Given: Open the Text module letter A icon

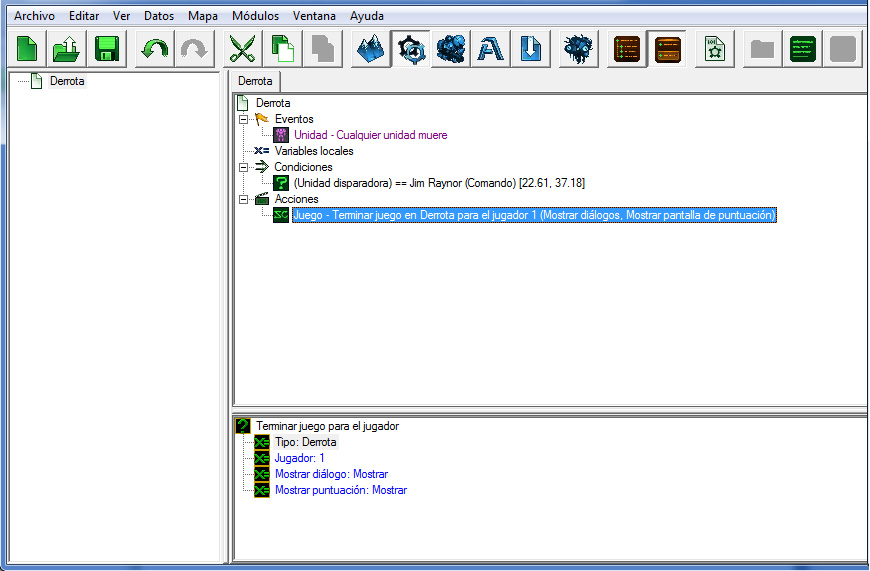Looking at the screenshot, I should [x=490, y=49].
